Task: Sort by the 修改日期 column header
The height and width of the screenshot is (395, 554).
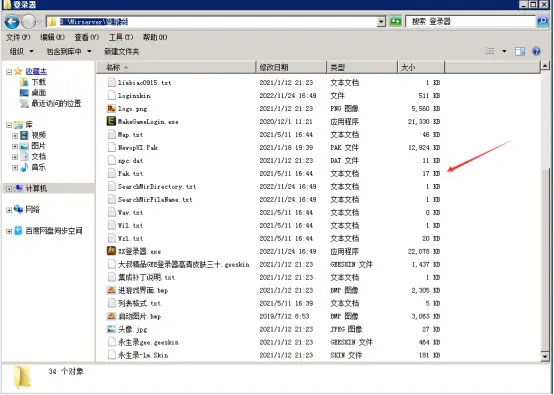Action: coord(291,67)
